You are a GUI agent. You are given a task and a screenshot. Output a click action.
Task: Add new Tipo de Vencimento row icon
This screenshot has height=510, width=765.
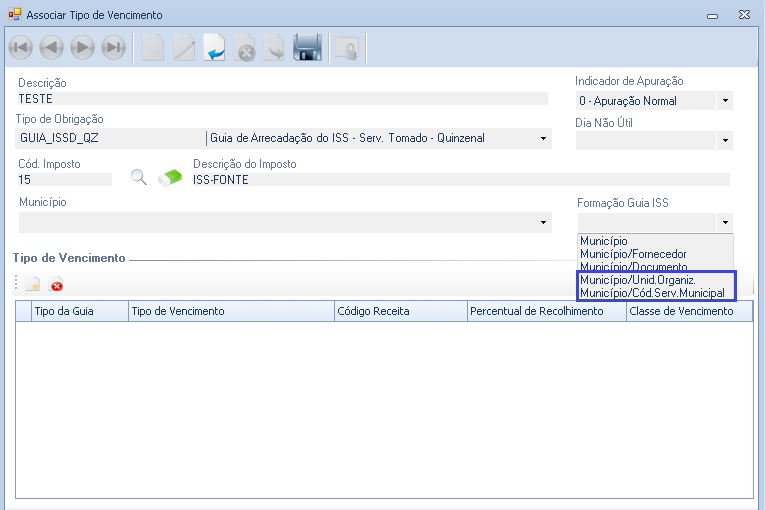coord(33,284)
